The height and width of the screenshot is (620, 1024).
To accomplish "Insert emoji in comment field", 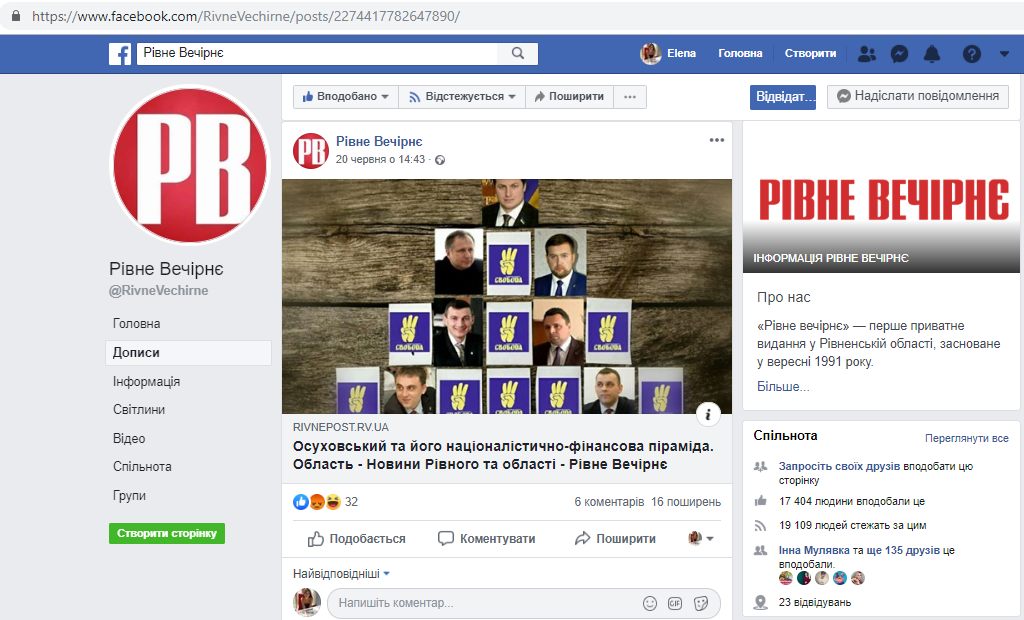I will (x=649, y=603).
